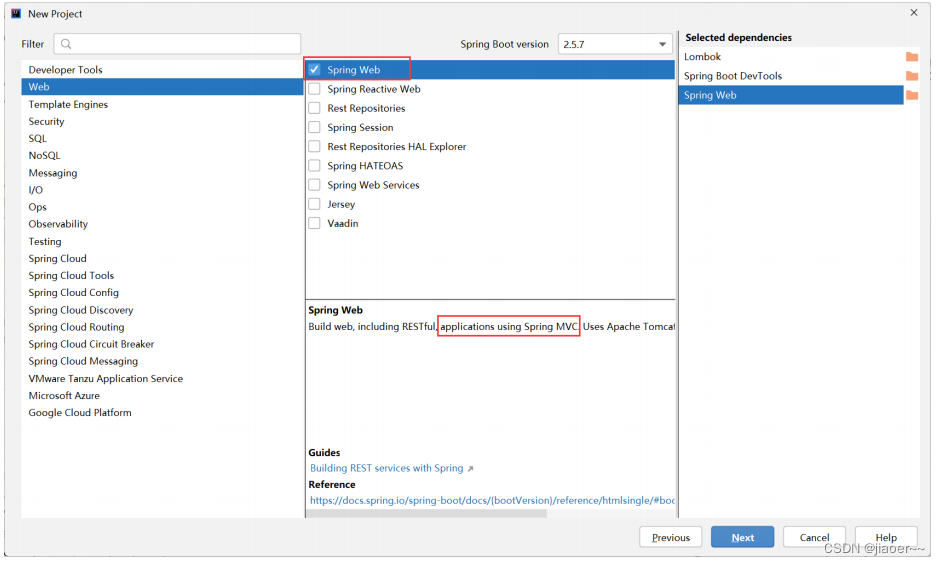Viewport: 940px width, 565px height.
Task: Uncheck the Spring Web checkbox
Action: click(314, 70)
